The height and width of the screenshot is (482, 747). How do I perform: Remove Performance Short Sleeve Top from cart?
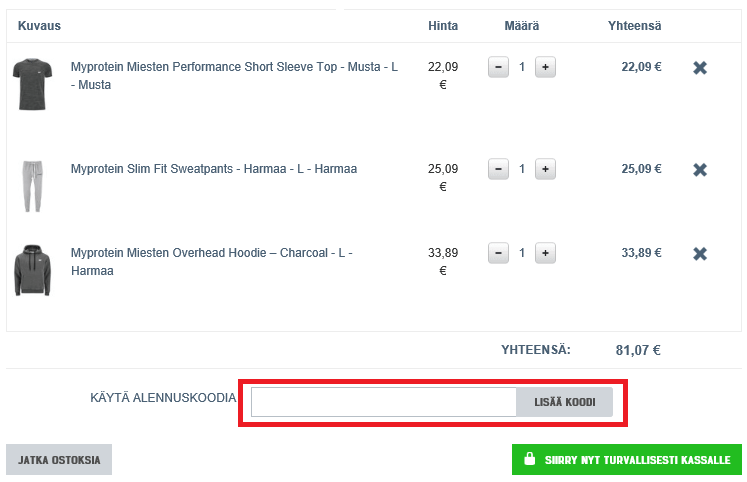coord(700,68)
